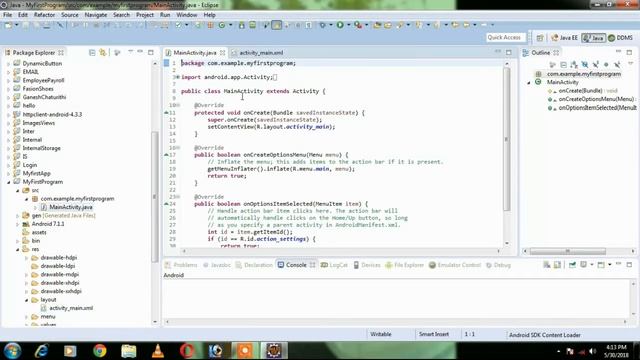Open the Window menu

187,15
